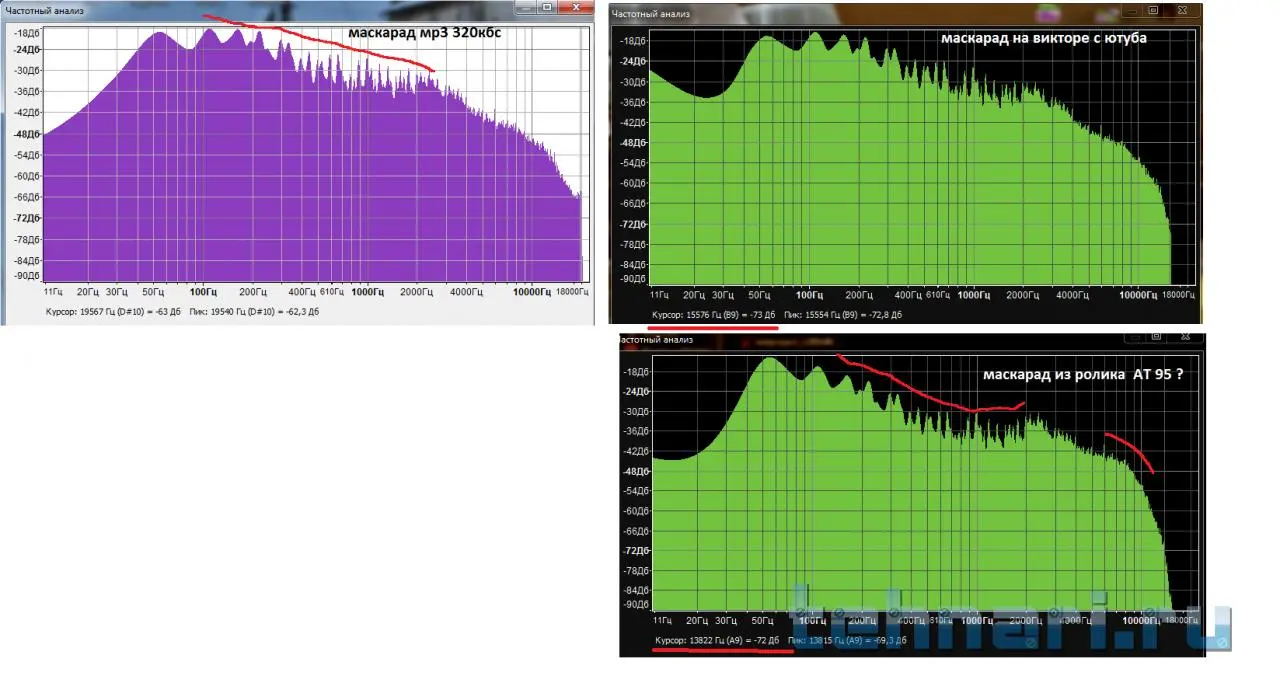Maximize the purple MP3 frequency analysis window

(x=547, y=7)
